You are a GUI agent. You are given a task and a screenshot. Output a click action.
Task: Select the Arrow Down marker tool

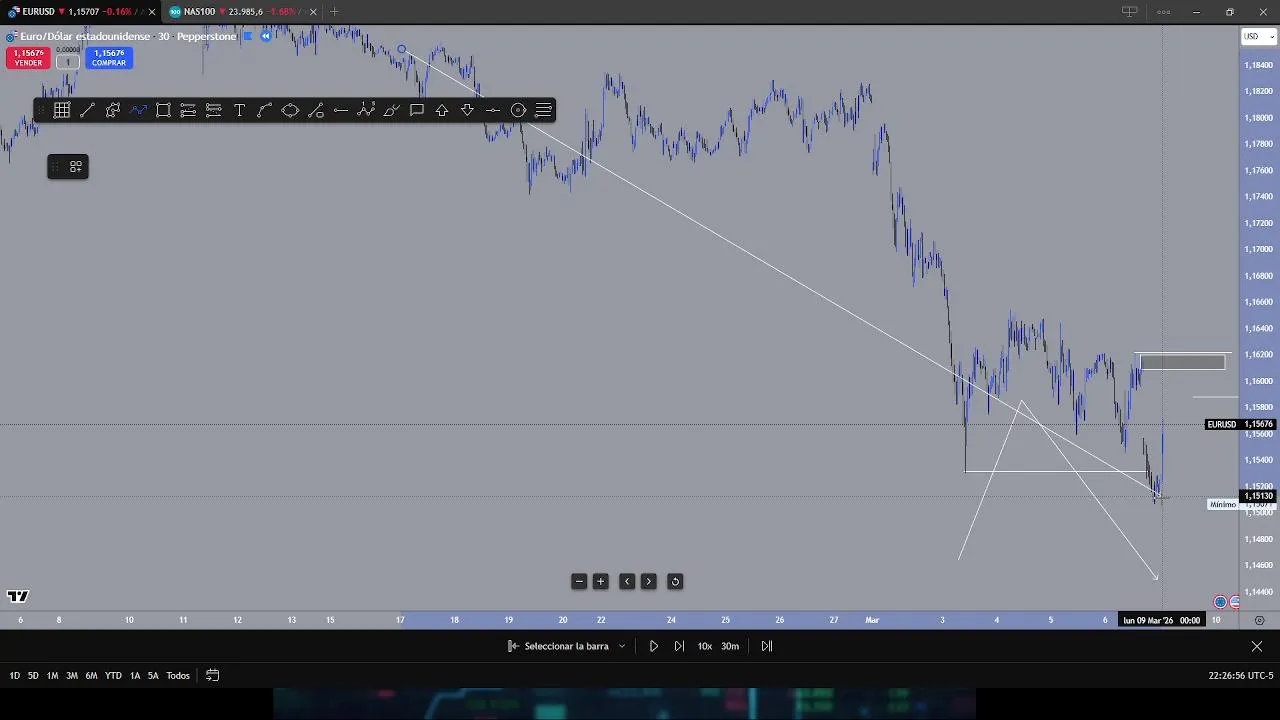pos(467,110)
